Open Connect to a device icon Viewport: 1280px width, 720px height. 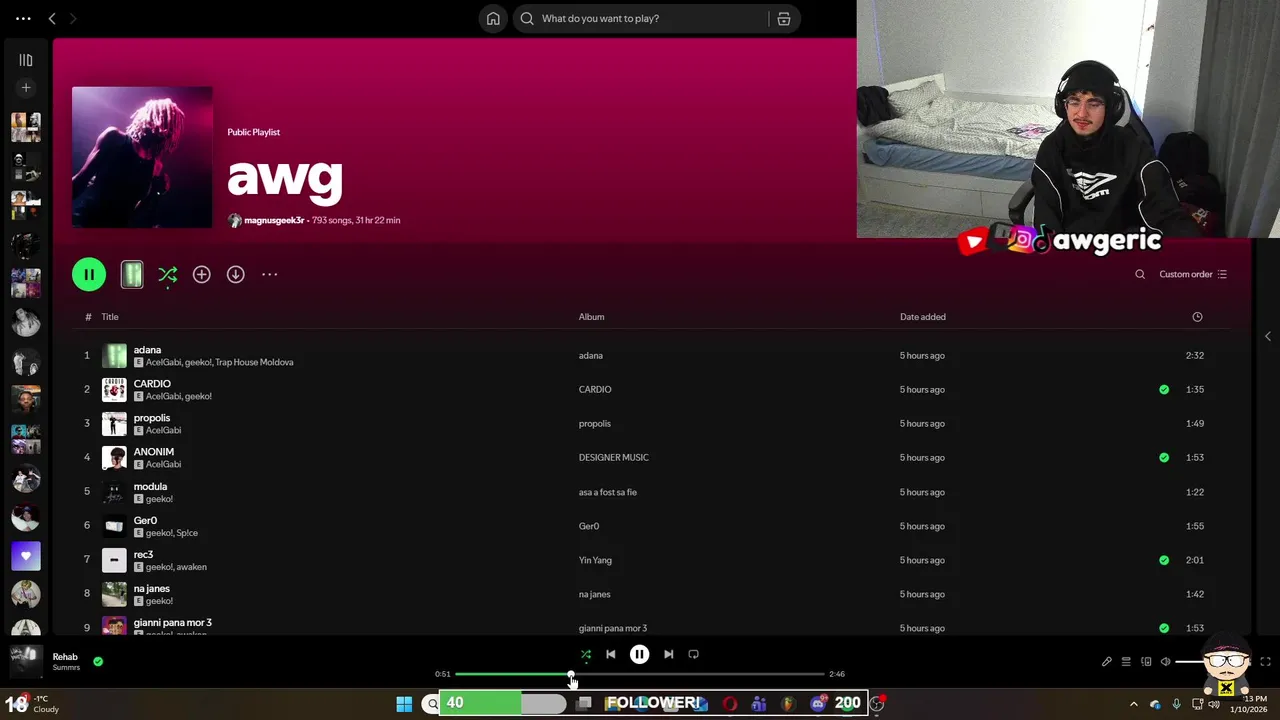(x=1146, y=661)
